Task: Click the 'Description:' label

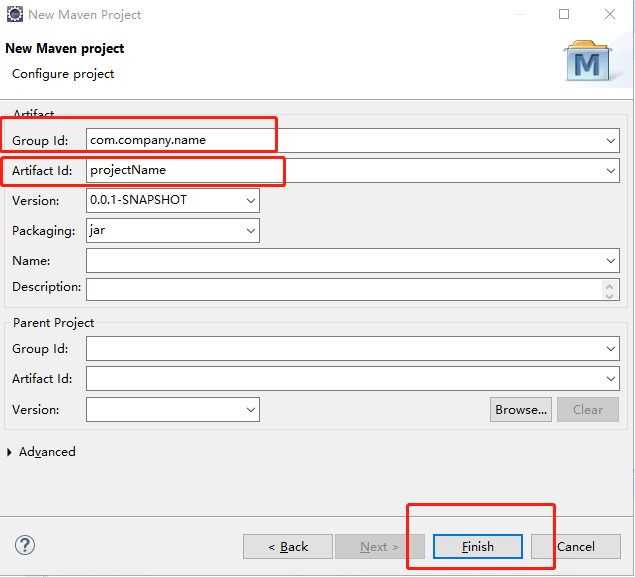Action: click(x=47, y=287)
